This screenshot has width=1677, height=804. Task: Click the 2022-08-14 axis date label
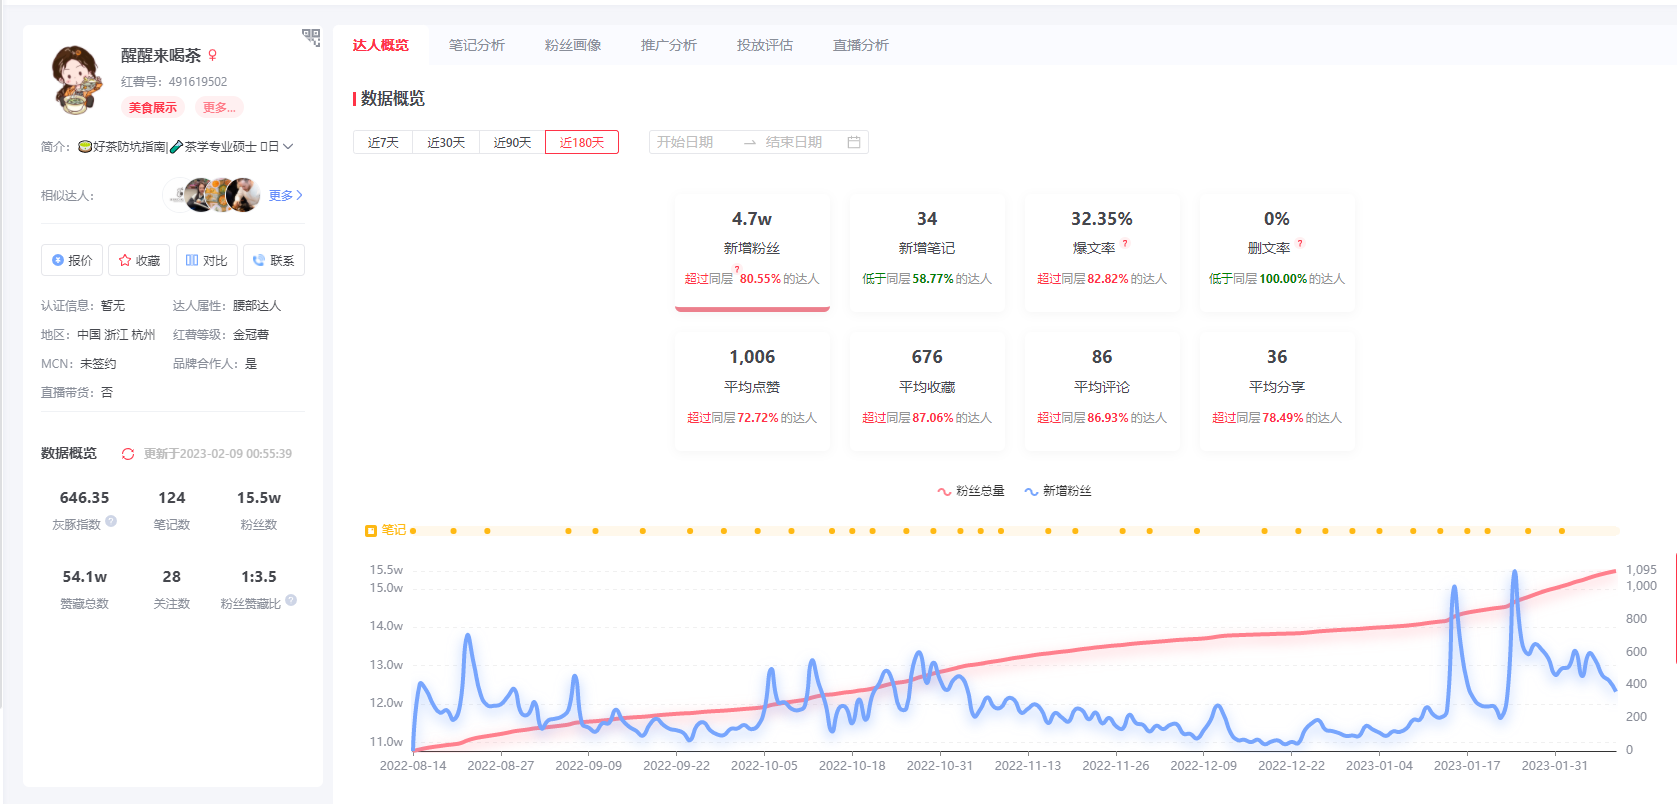coord(413,766)
